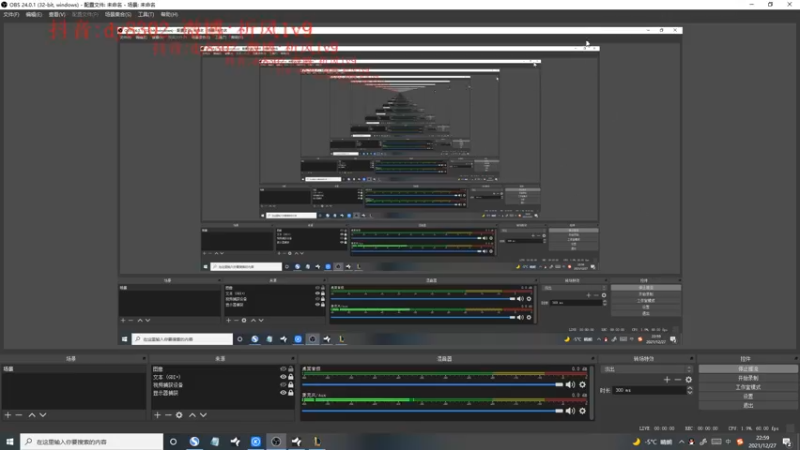This screenshot has height=450, width=800.
Task: Adjust the Desktop Audio volume slider
Action: (433, 385)
